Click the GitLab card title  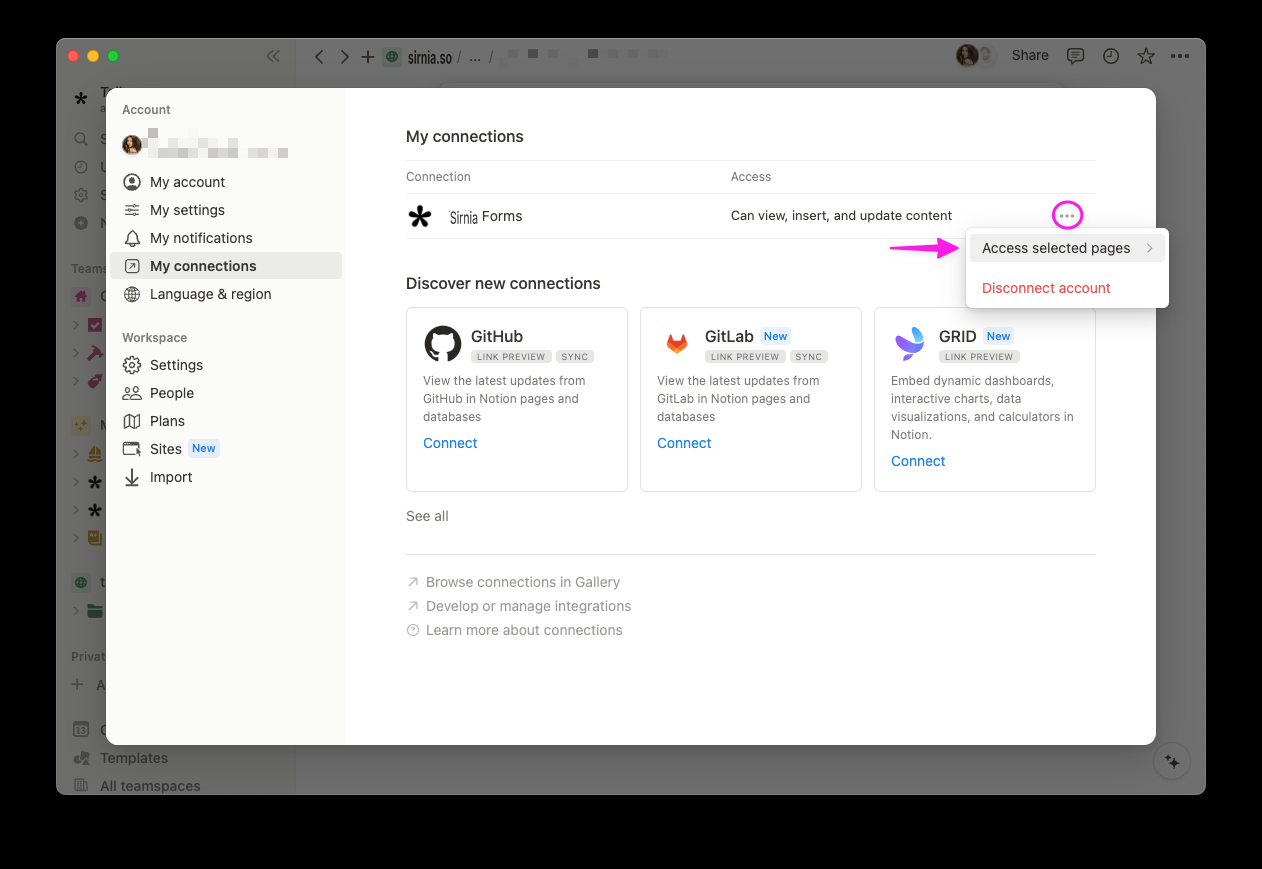729,336
